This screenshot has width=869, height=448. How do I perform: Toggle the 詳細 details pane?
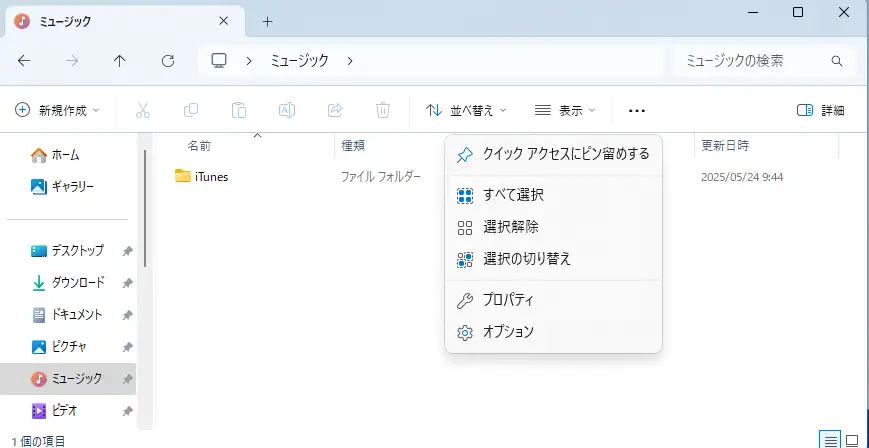(820, 110)
